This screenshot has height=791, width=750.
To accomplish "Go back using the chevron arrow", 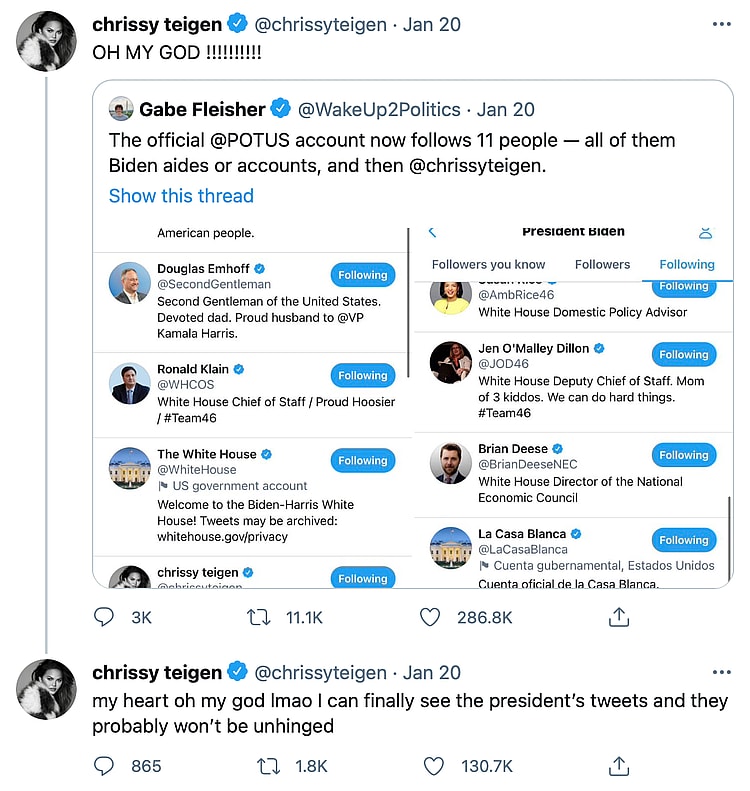I will pos(432,232).
